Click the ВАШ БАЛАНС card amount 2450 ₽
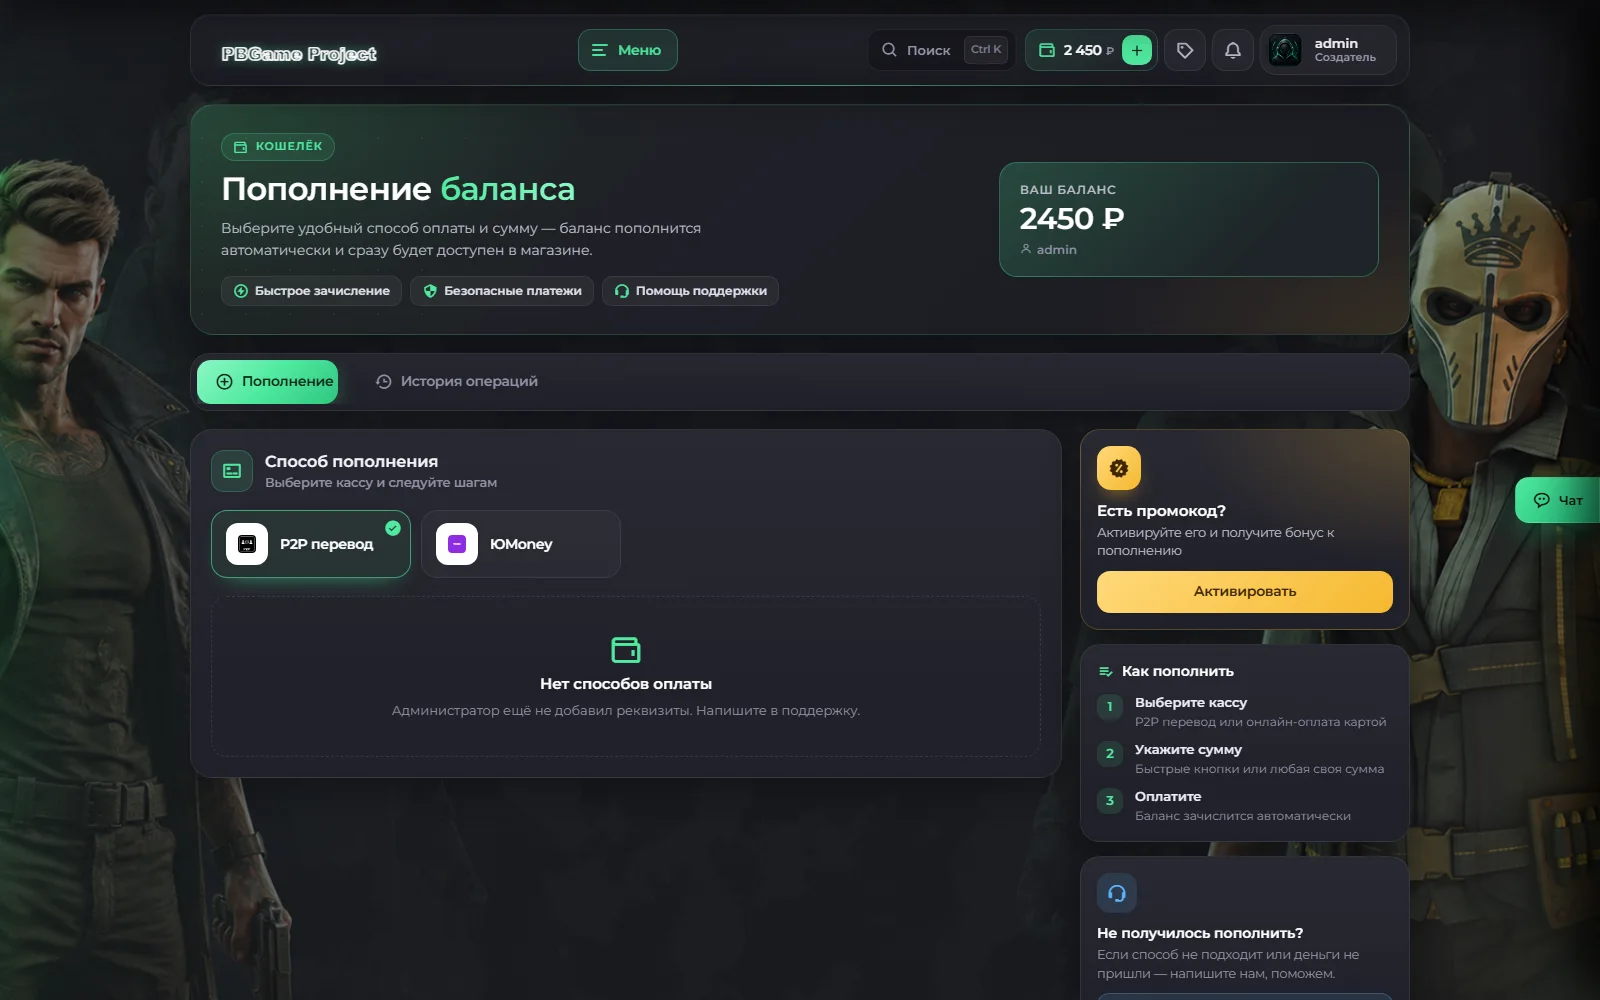The height and width of the screenshot is (1000, 1600). [1072, 218]
